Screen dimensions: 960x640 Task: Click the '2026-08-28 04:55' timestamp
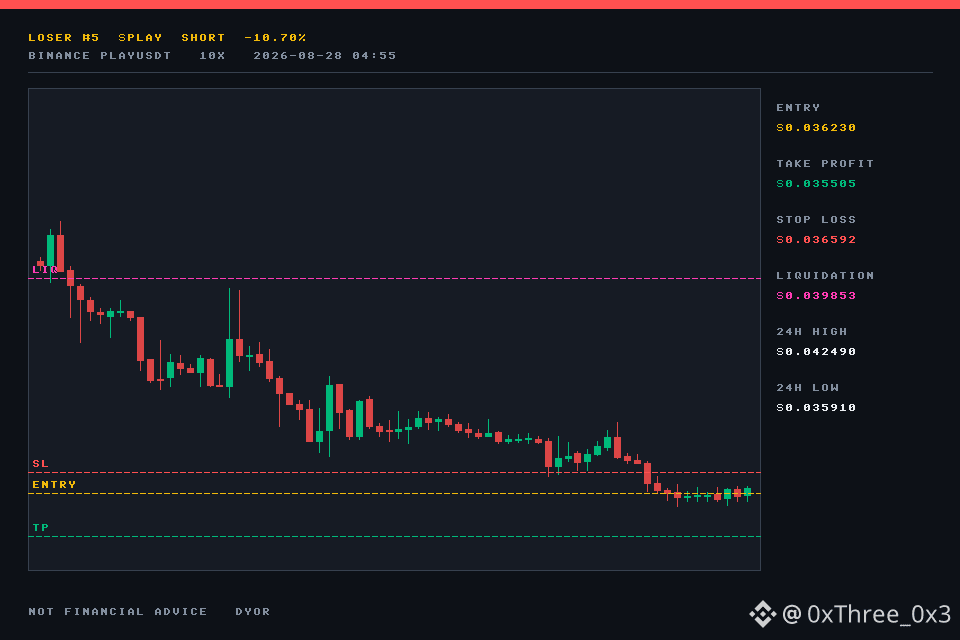(325, 56)
